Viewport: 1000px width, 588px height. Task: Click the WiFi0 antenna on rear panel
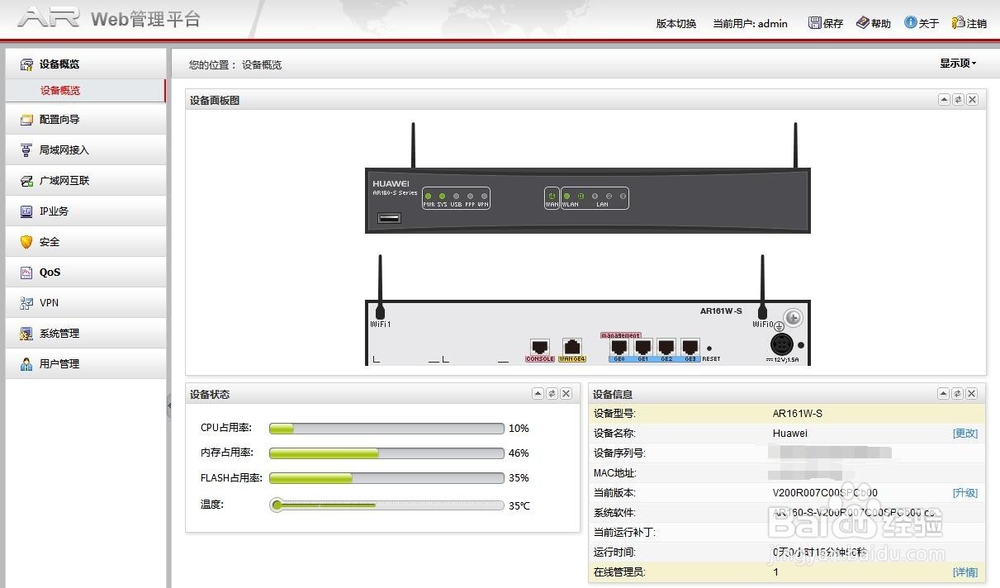(762, 287)
